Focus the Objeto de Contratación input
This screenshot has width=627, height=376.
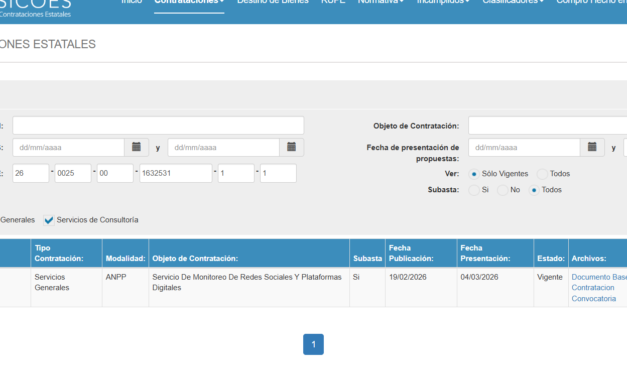pos(547,126)
